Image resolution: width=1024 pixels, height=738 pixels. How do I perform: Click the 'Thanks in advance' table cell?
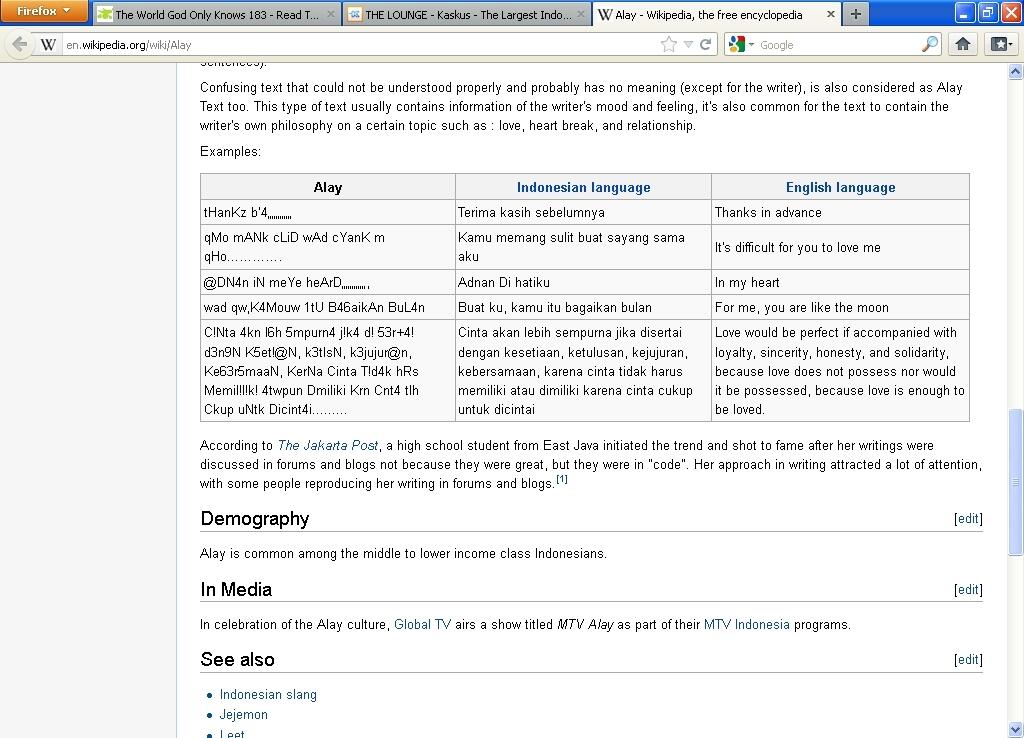pos(840,212)
